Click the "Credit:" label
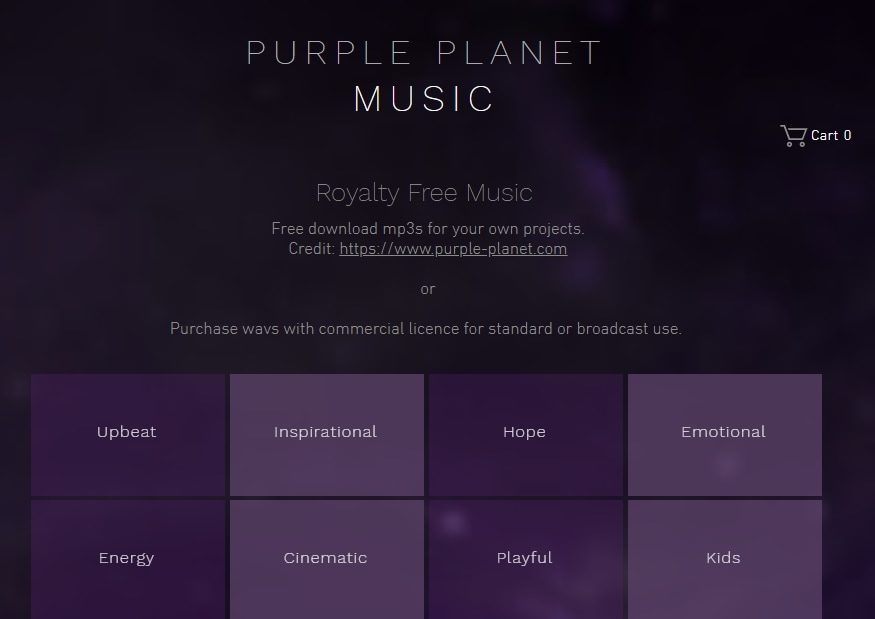 click(312, 249)
